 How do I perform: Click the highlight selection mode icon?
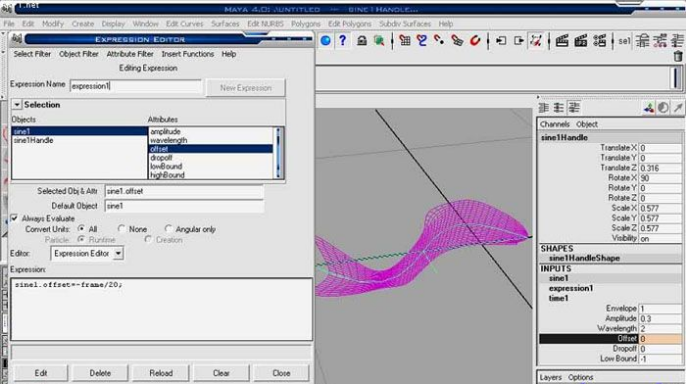coord(378,41)
